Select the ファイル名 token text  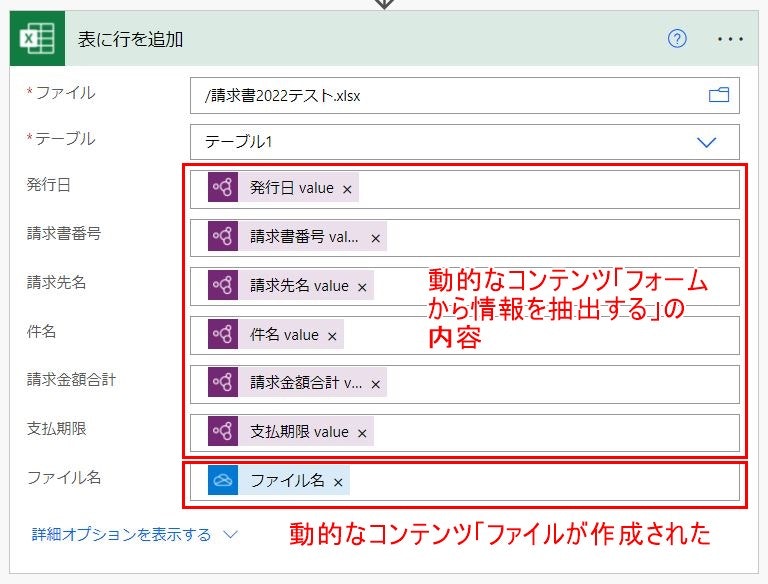pos(287,481)
